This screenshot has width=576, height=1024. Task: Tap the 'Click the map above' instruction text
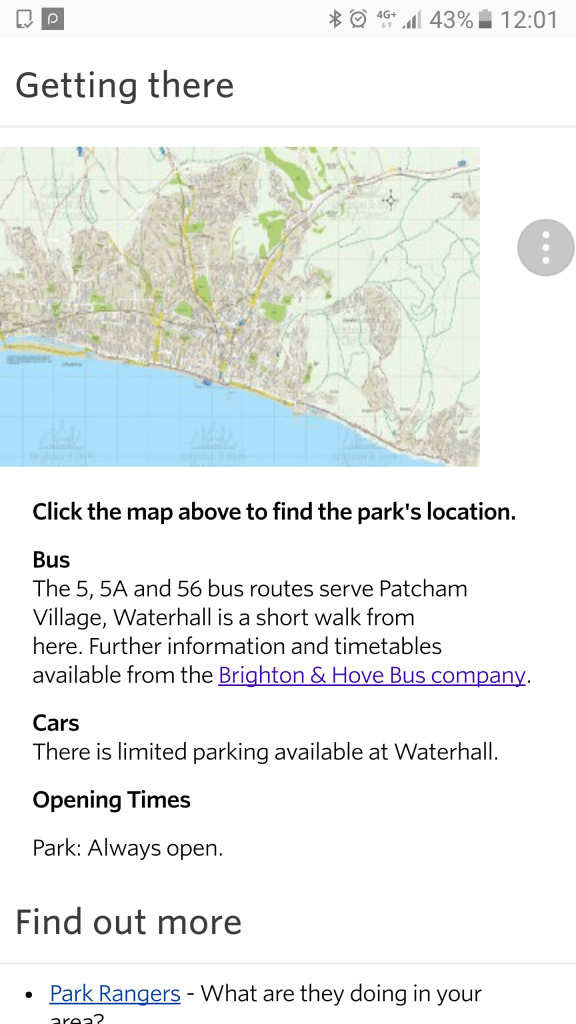pos(274,511)
